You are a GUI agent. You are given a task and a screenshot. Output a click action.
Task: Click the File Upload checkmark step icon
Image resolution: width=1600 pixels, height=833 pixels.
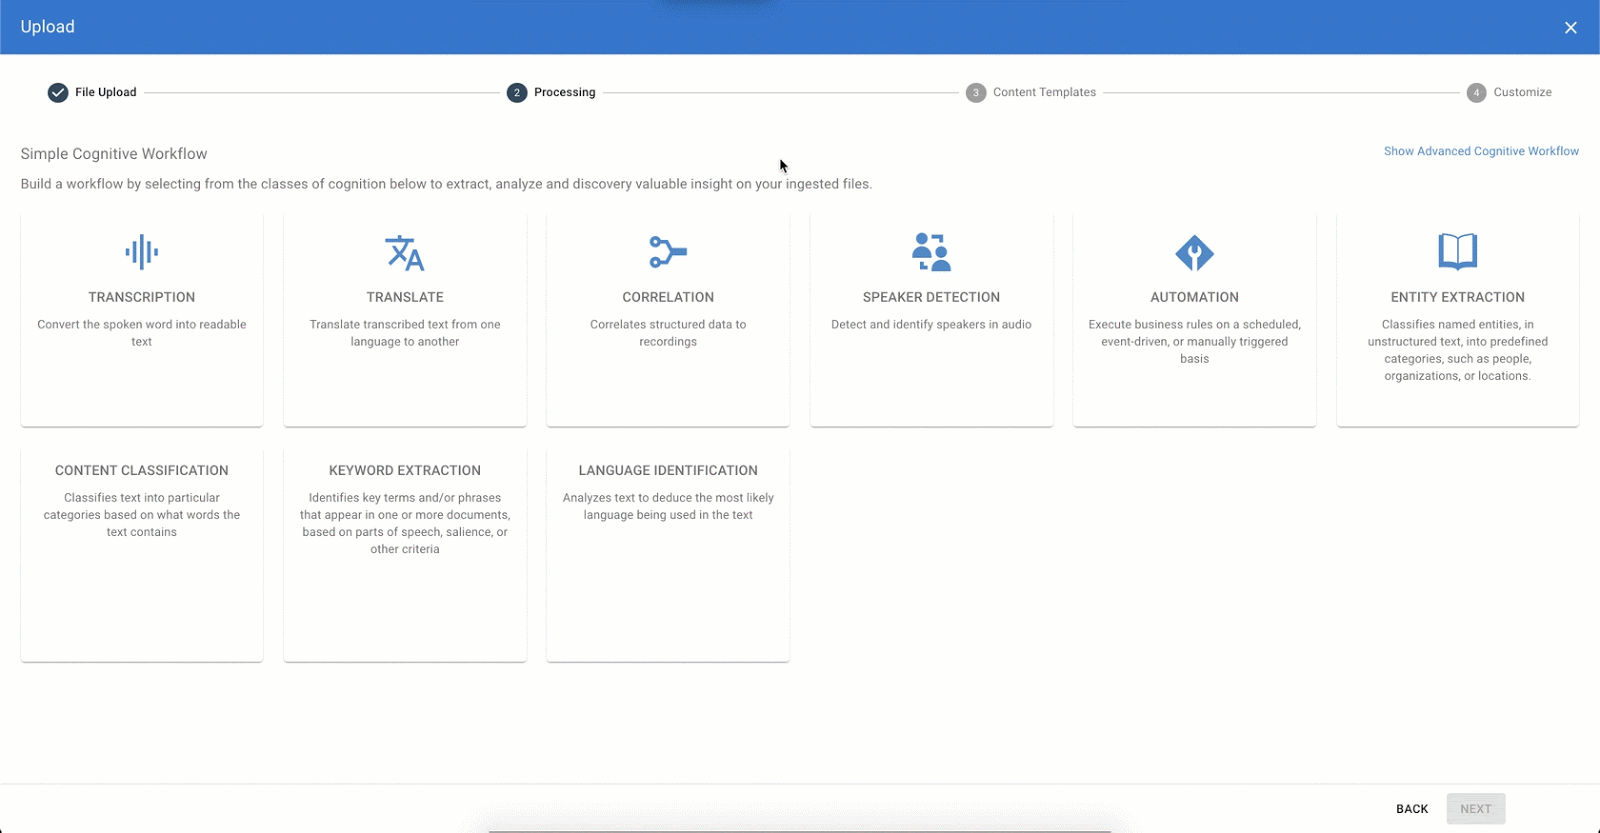pos(58,92)
